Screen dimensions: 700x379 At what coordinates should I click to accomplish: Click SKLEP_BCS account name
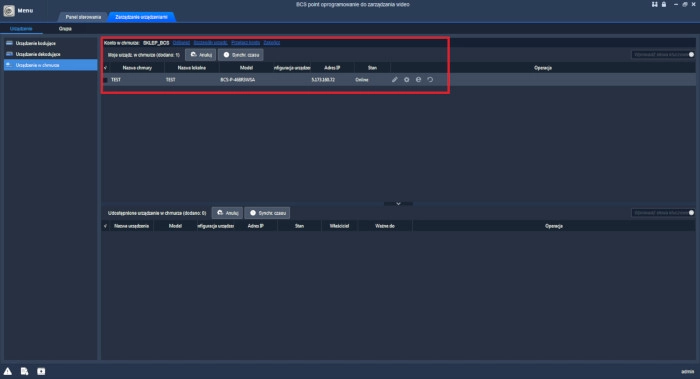[x=156, y=43]
